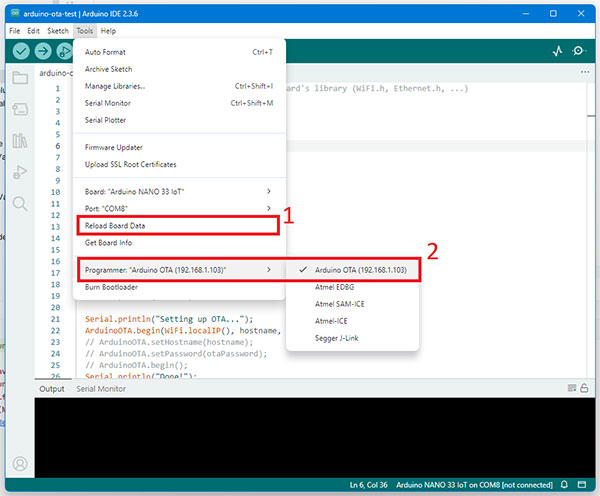Screen dimensions: 600x496
Task: Select Segger J-Link programmer
Action: [352, 338]
